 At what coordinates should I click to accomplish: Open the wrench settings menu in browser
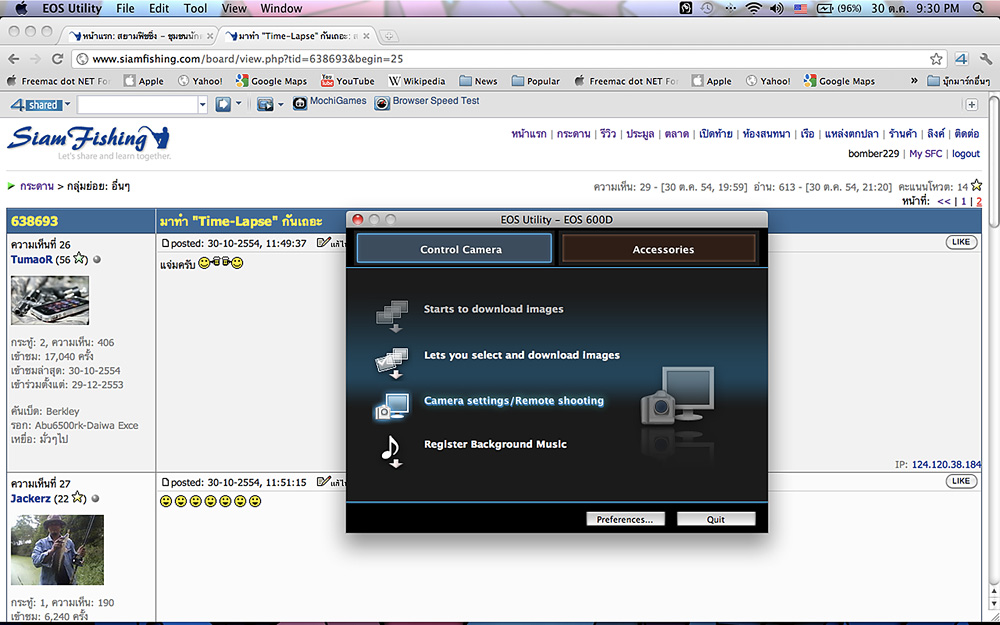pyautogui.click(x=986, y=59)
